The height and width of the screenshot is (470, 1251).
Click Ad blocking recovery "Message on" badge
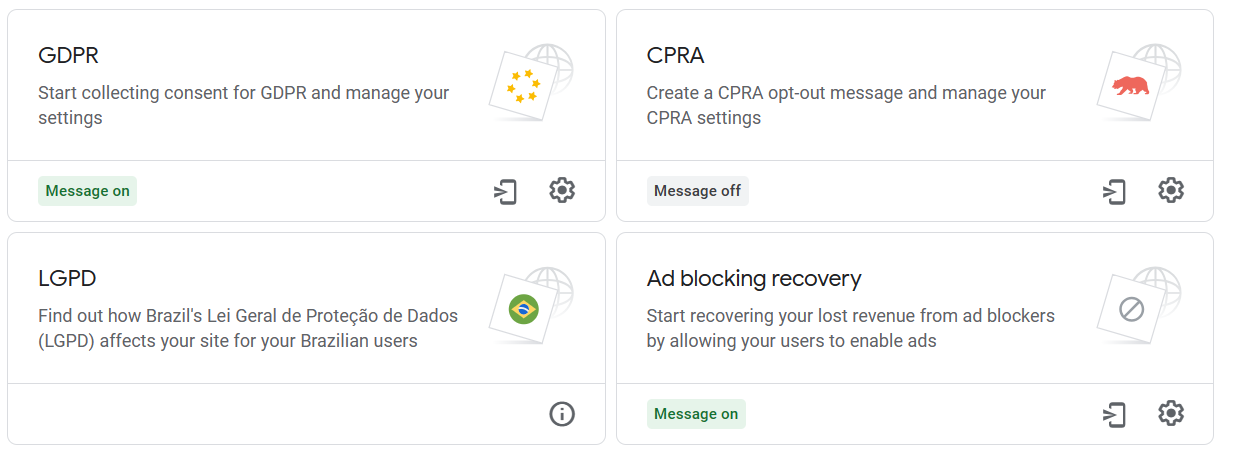[696, 414]
